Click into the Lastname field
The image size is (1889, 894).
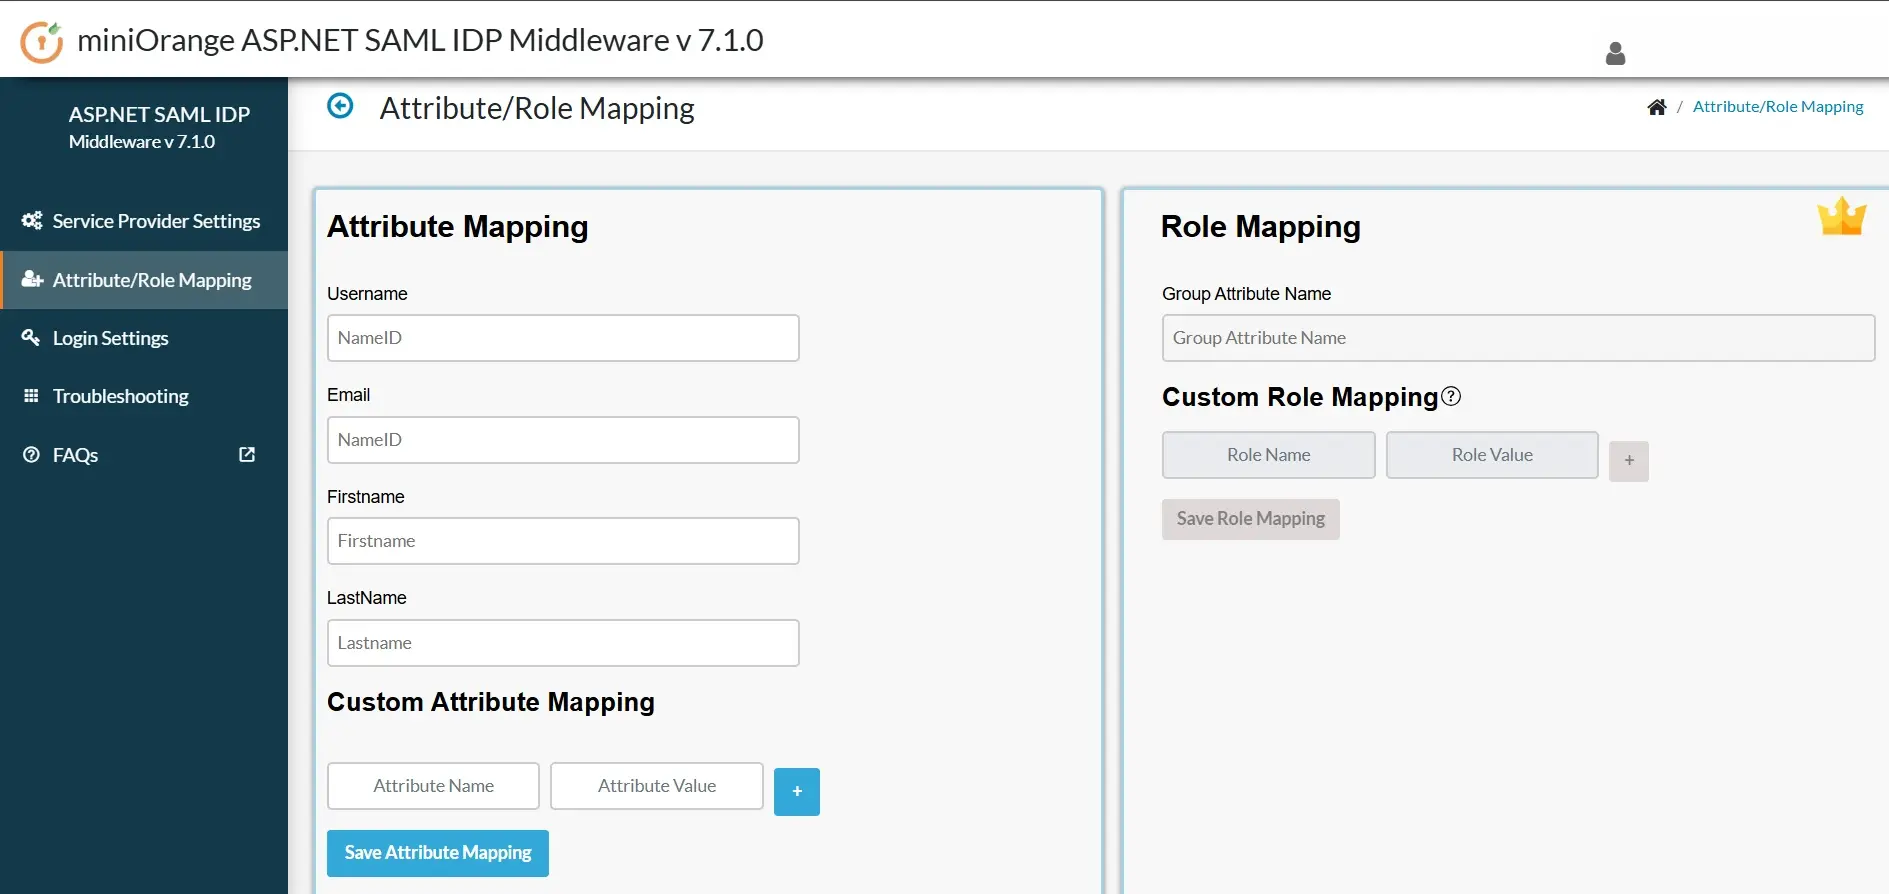tap(563, 643)
